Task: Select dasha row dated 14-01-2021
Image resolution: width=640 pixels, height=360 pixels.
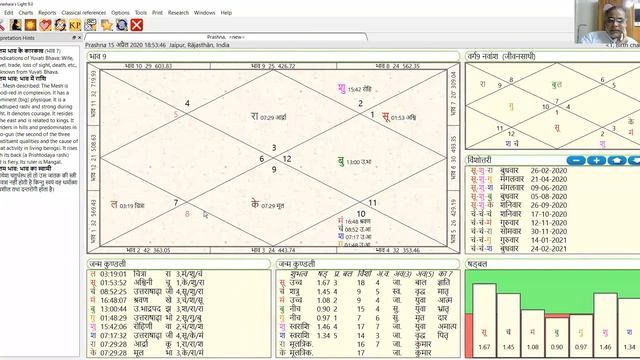Action: (x=518, y=240)
